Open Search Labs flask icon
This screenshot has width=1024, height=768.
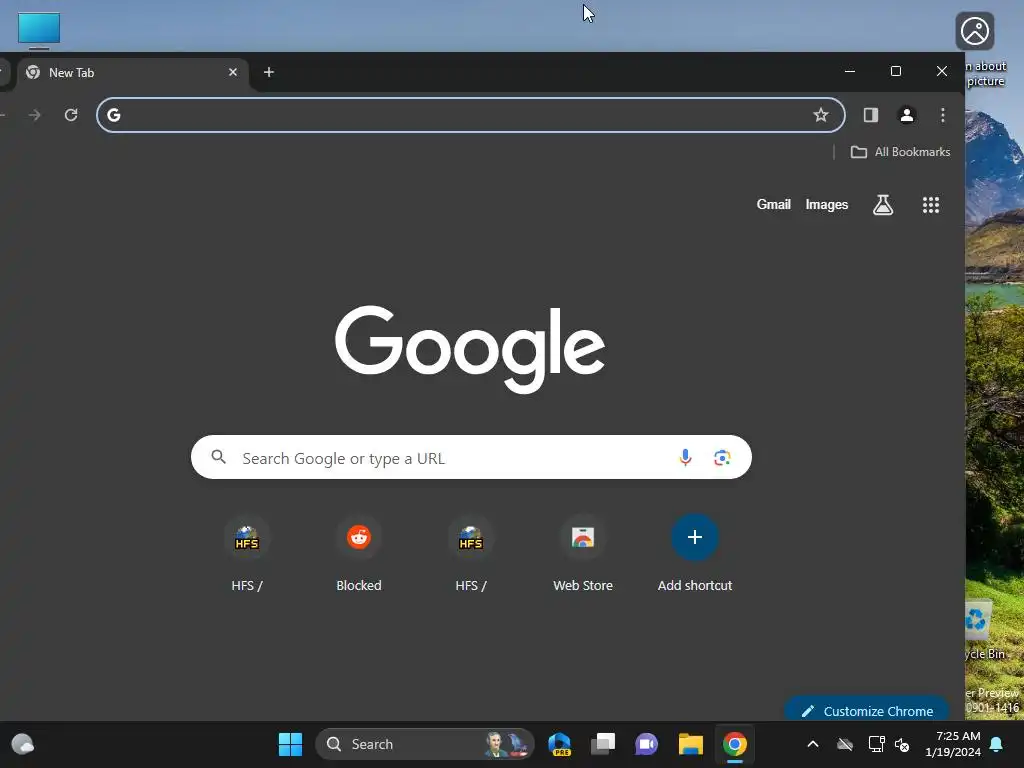click(x=882, y=205)
